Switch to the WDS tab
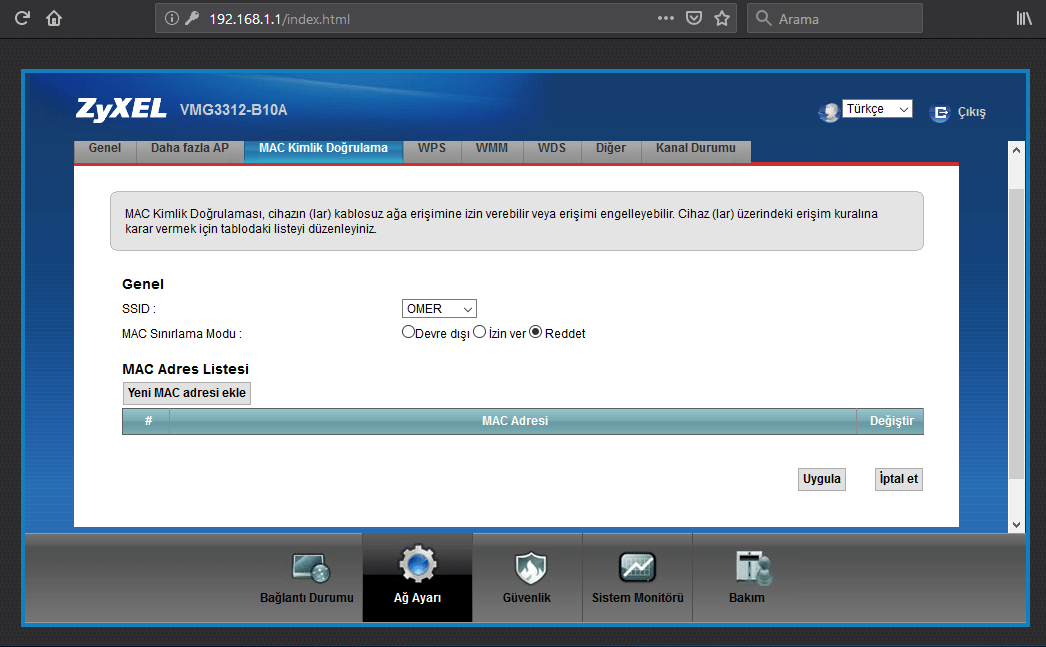The height and width of the screenshot is (647, 1046). (552, 149)
